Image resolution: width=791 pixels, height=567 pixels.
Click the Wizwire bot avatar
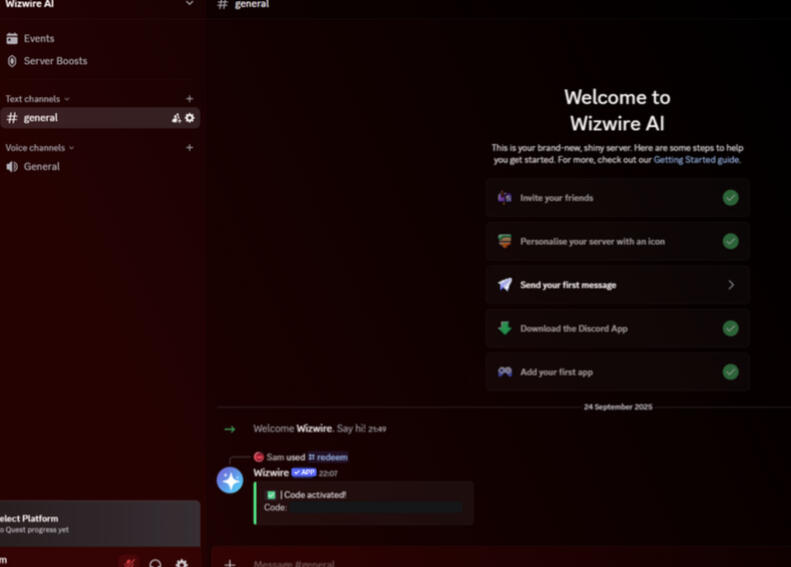click(x=230, y=480)
